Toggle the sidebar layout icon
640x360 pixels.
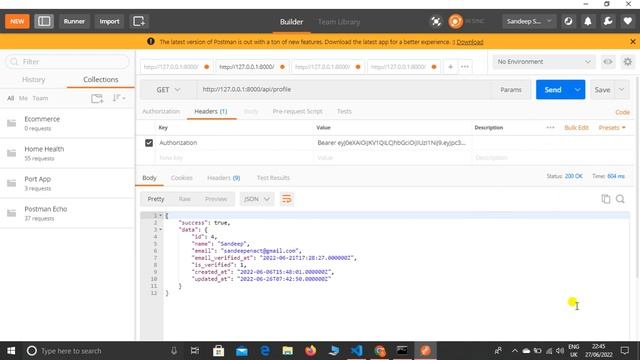click(44, 21)
